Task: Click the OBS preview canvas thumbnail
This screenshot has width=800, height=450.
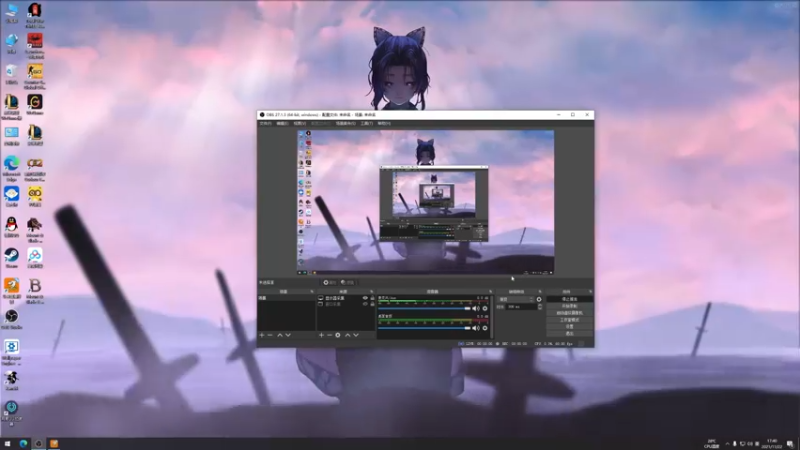Action: click(x=426, y=203)
